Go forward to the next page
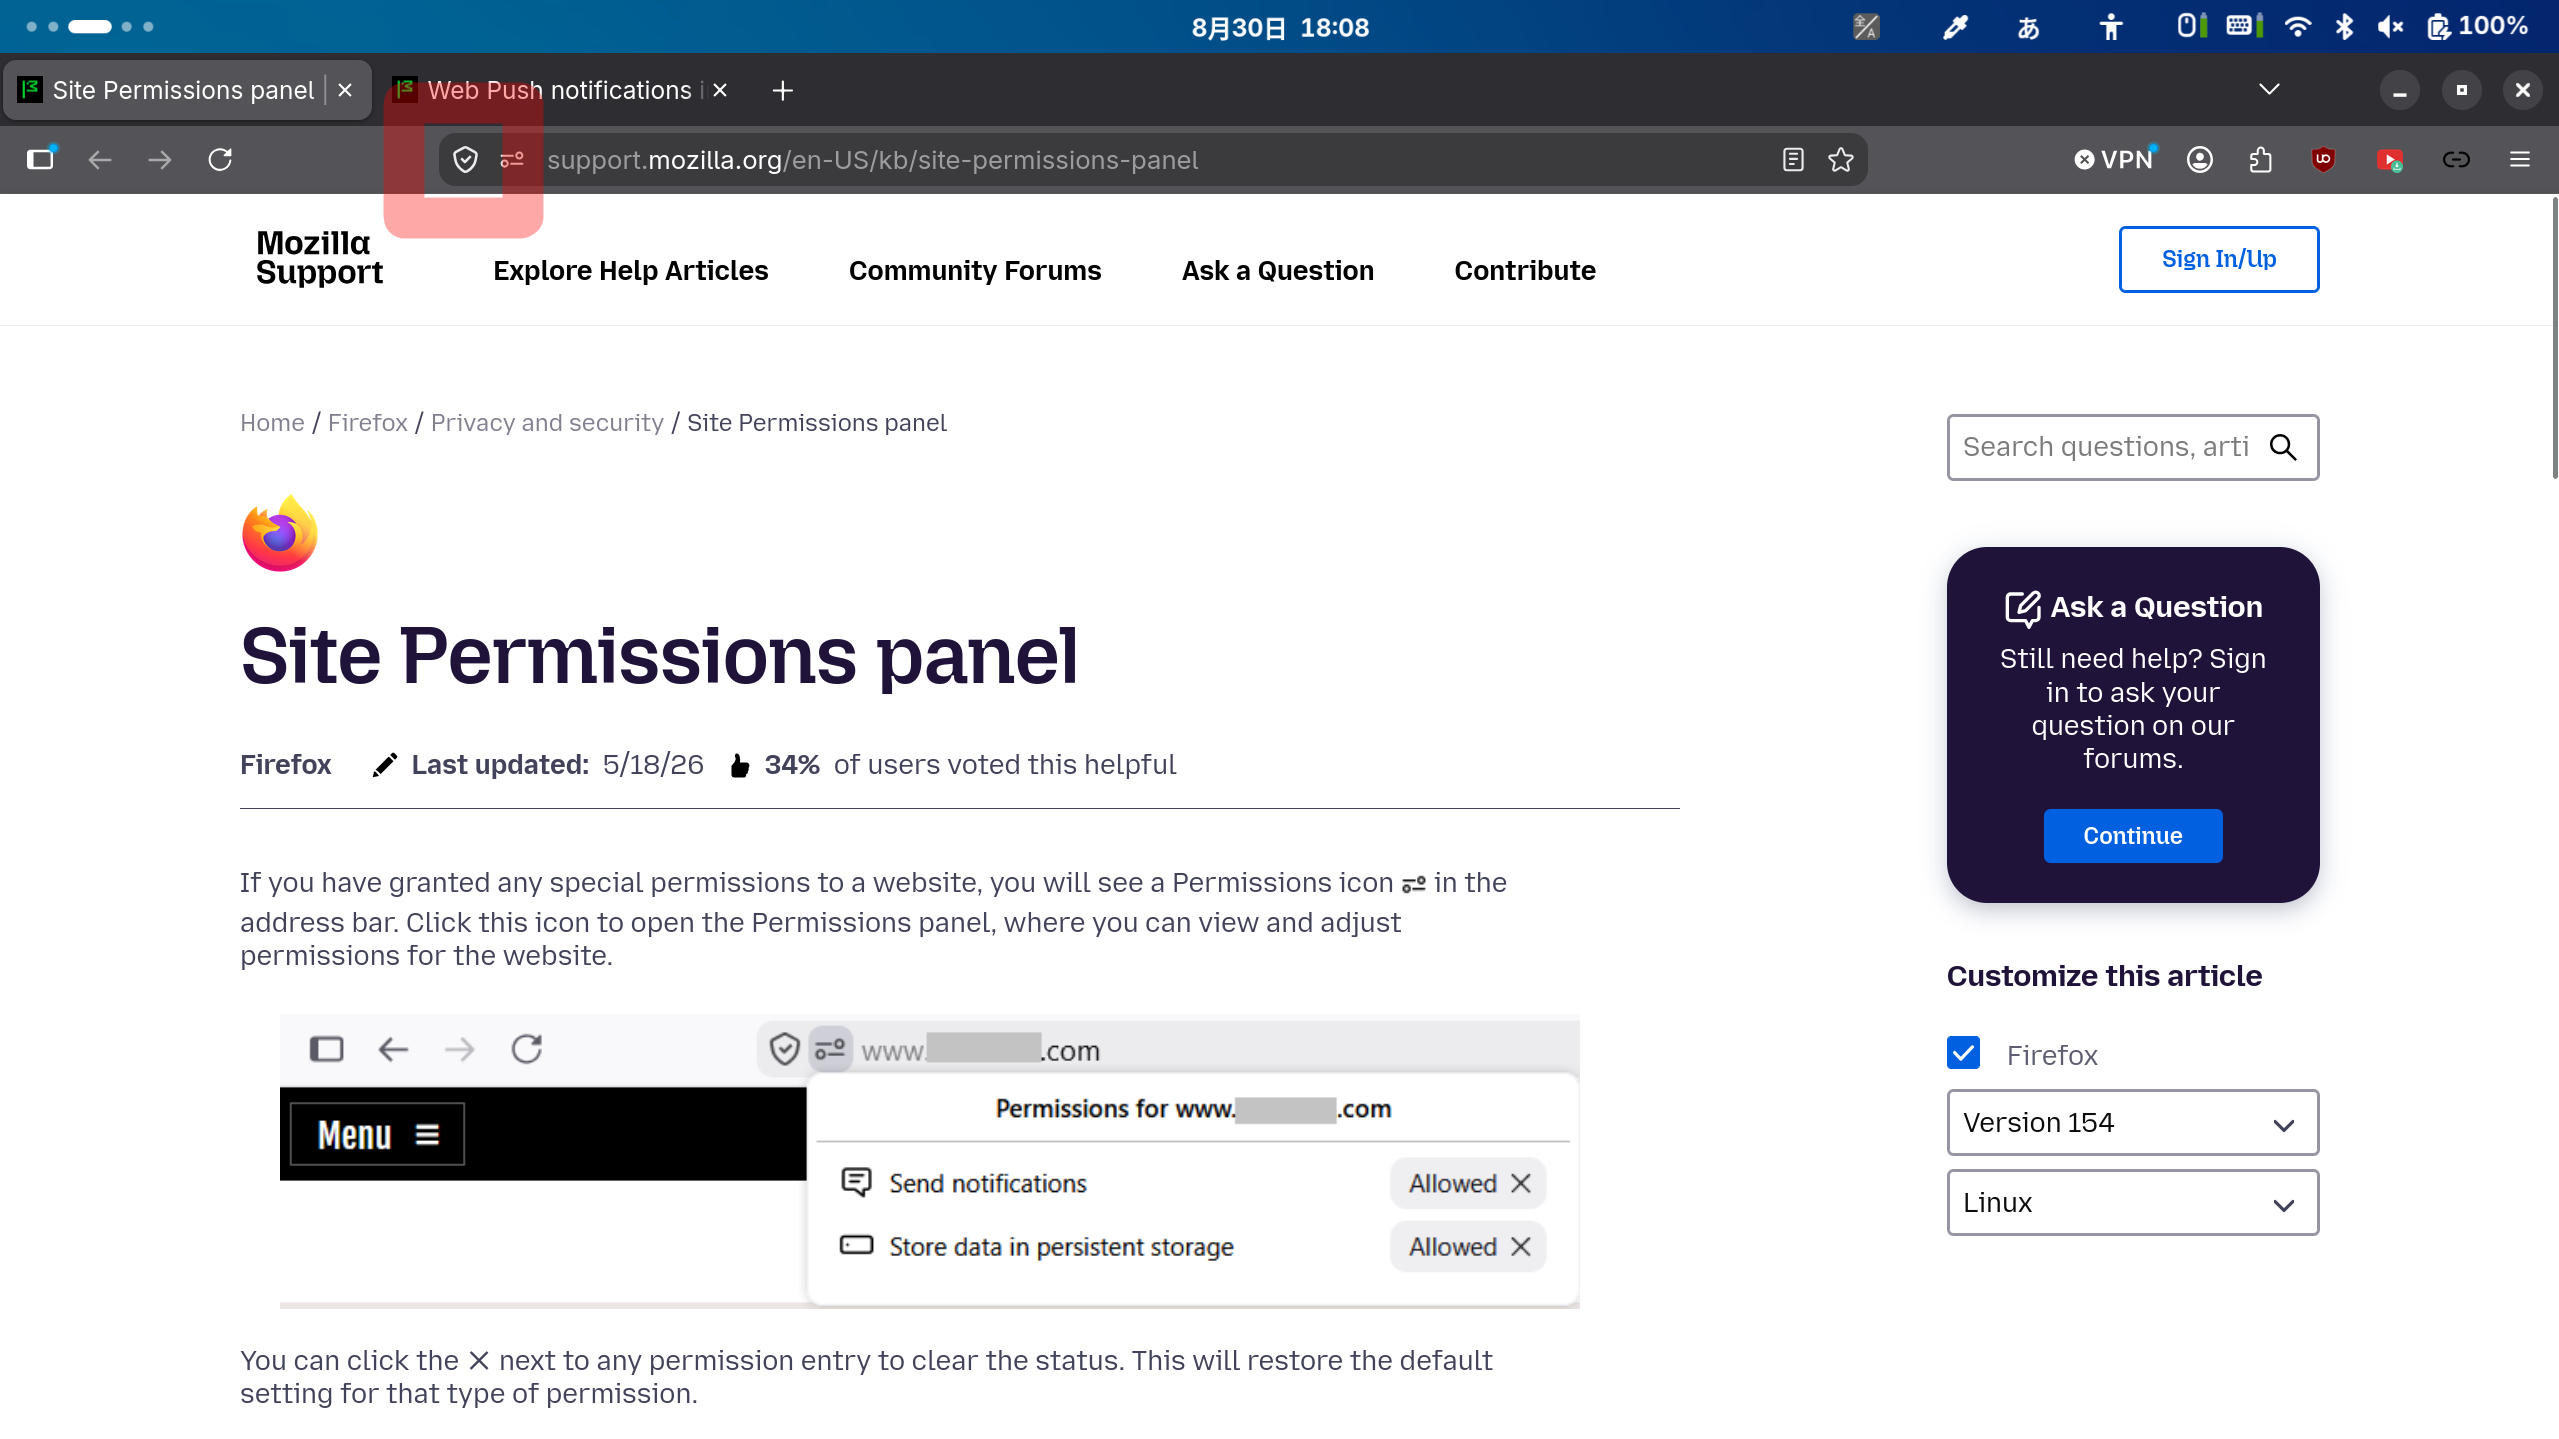Screen dimensions: 2559x1439 (160, 160)
